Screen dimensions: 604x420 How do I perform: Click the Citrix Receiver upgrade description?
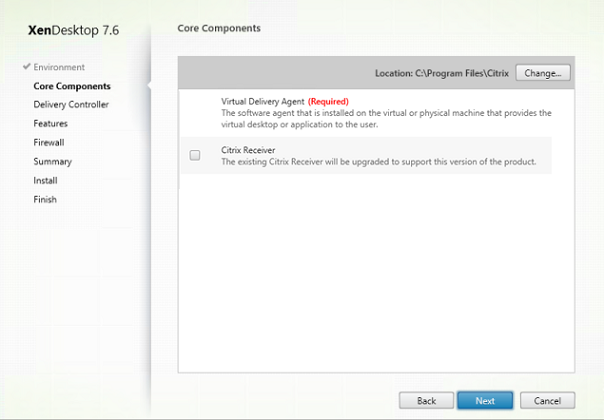(379, 162)
